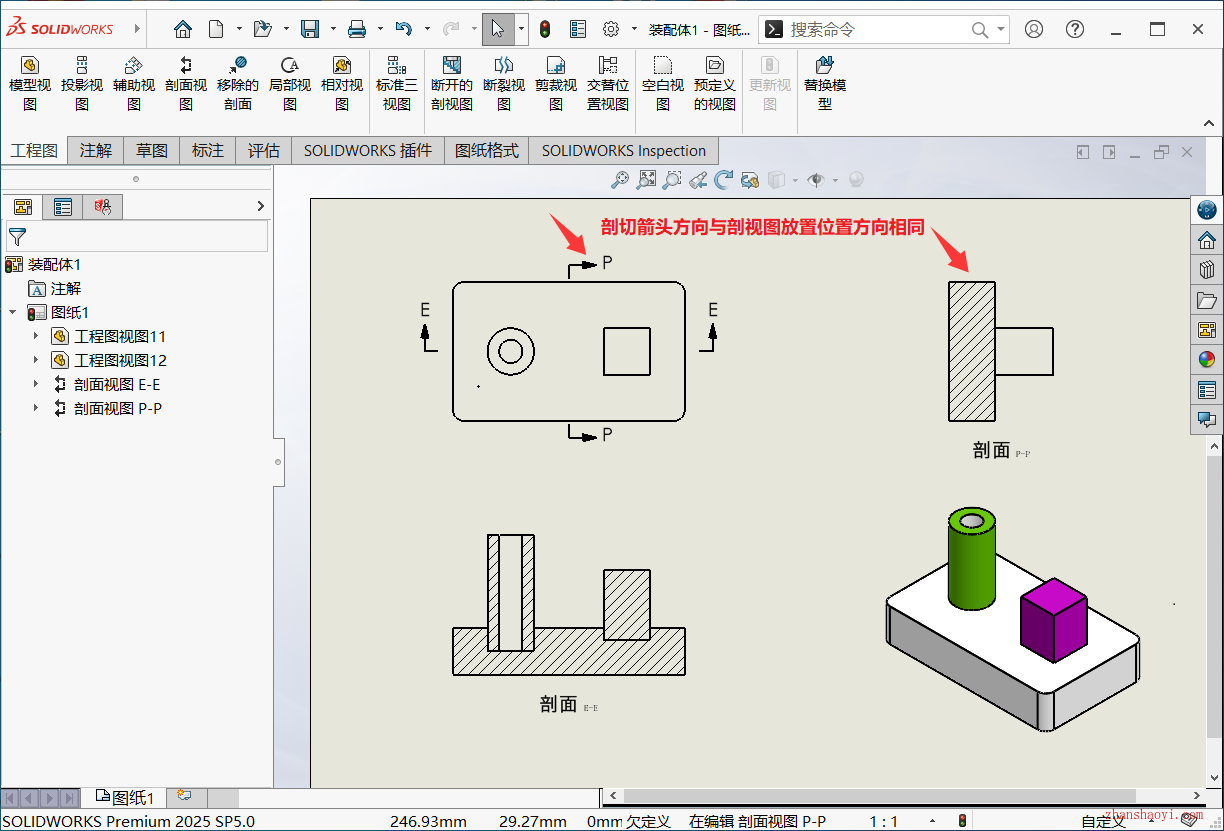Click the 空白视图 (Empty View) tool

click(663, 83)
